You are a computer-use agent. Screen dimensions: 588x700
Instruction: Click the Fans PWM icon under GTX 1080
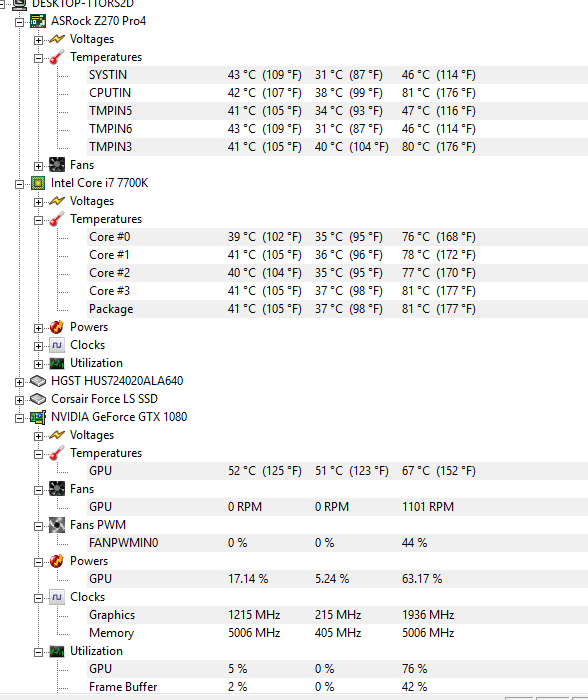[57, 525]
